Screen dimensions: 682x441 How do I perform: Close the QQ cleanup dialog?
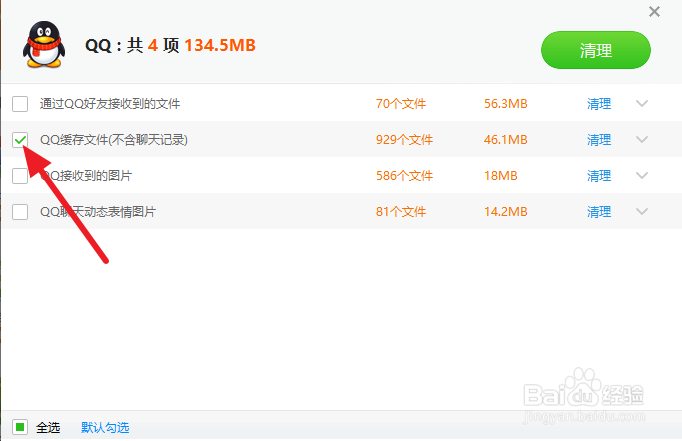coord(654,12)
